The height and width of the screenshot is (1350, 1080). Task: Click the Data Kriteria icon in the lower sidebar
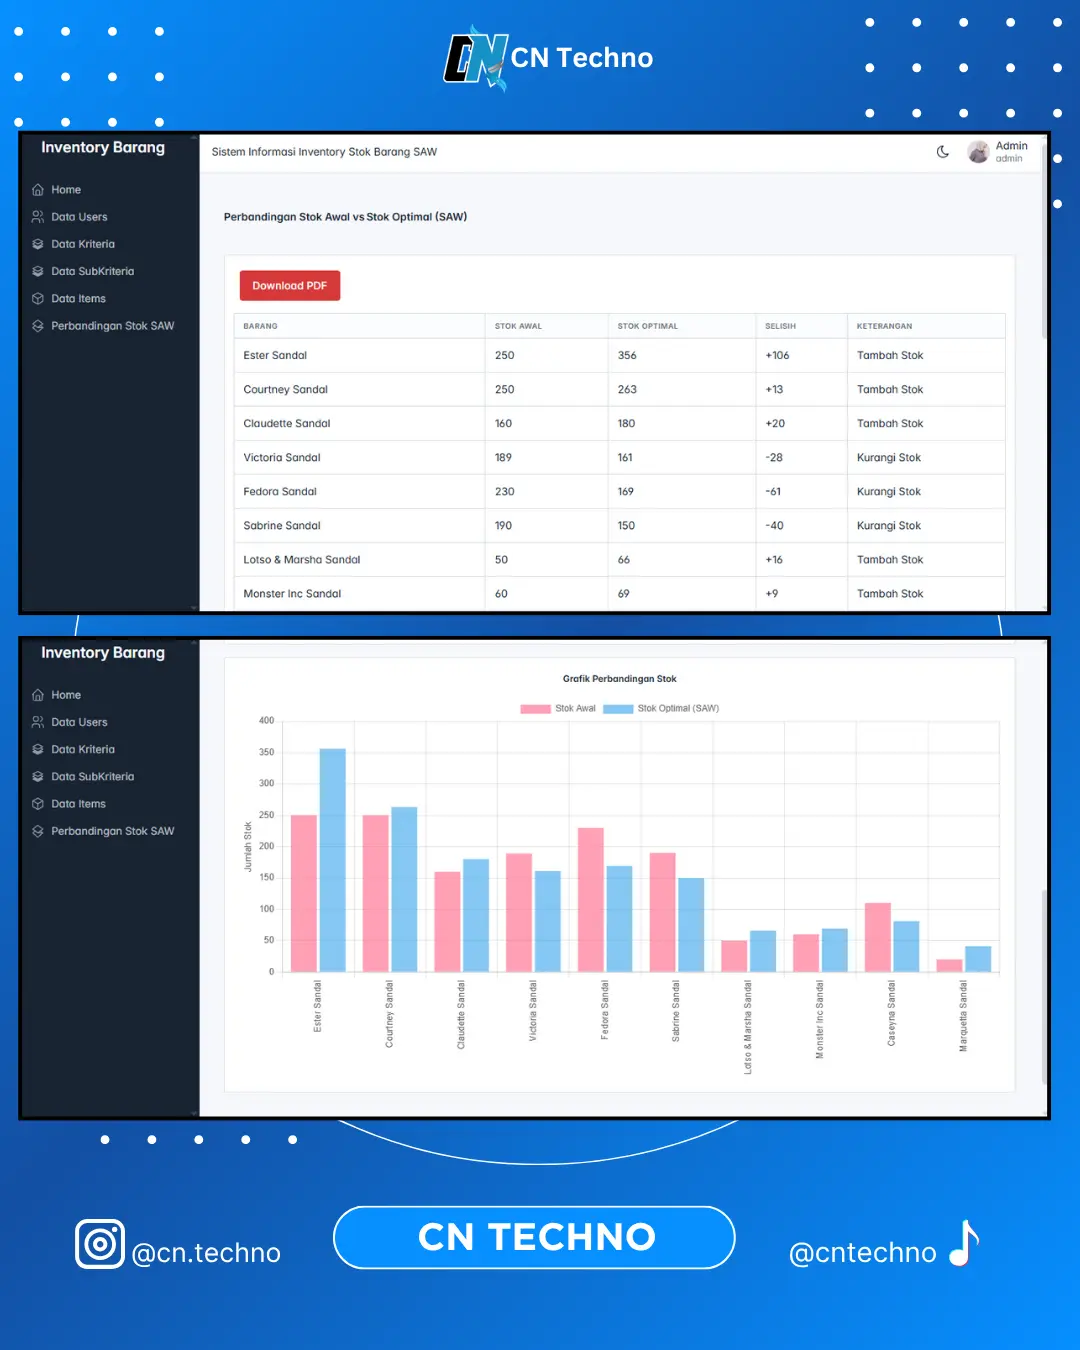(38, 749)
